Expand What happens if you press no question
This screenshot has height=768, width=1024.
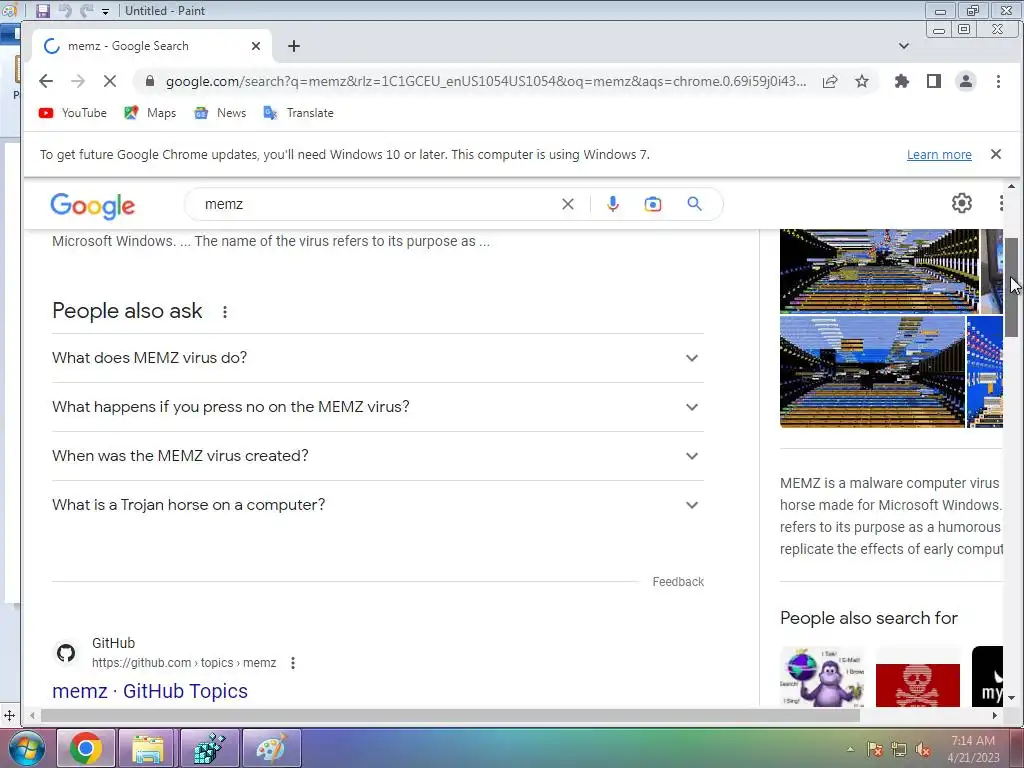coord(377,407)
